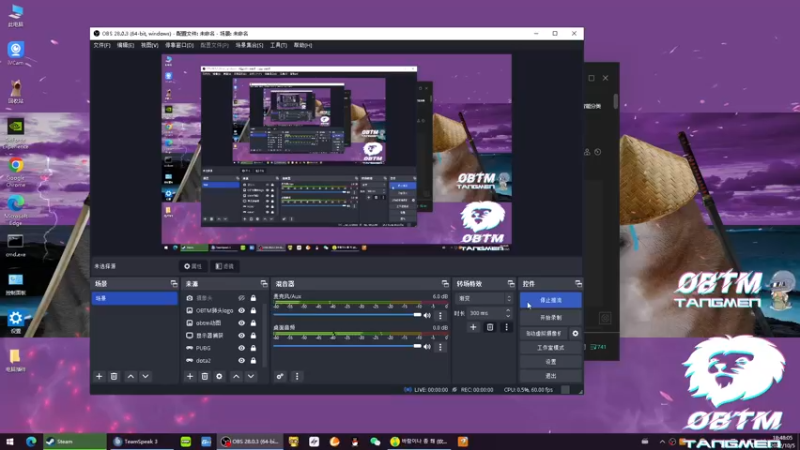The width and height of the screenshot is (800, 450).
Task: Open the 视图(V) menu
Action: (149, 45)
